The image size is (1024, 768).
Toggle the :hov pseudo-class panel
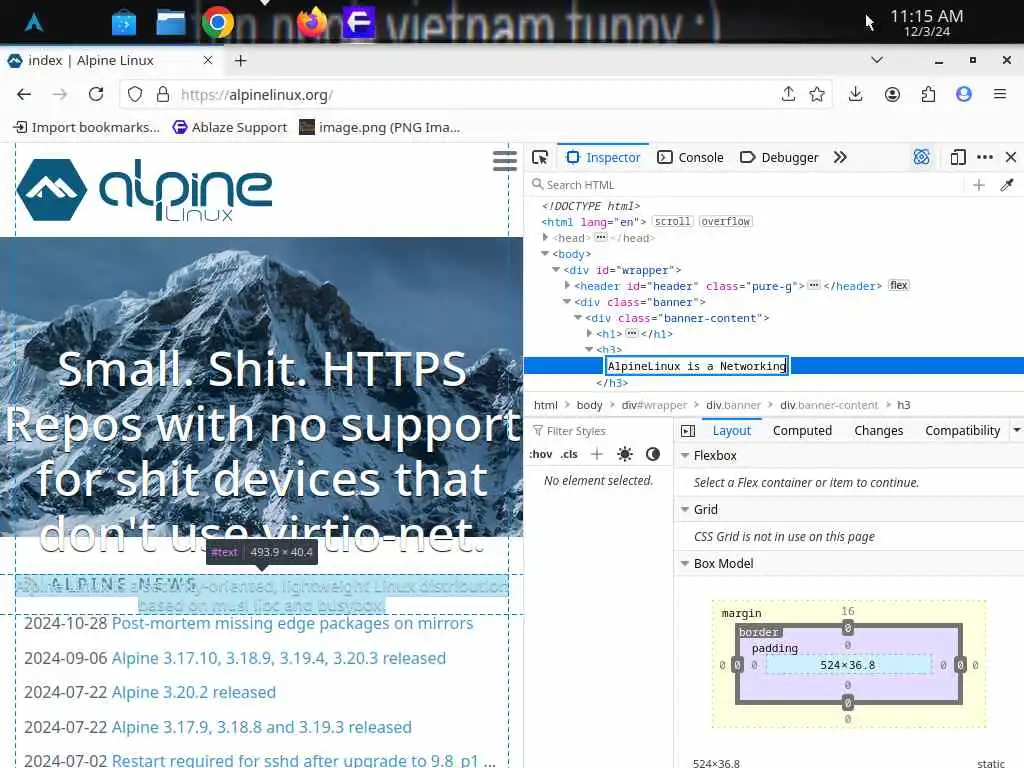pos(541,455)
